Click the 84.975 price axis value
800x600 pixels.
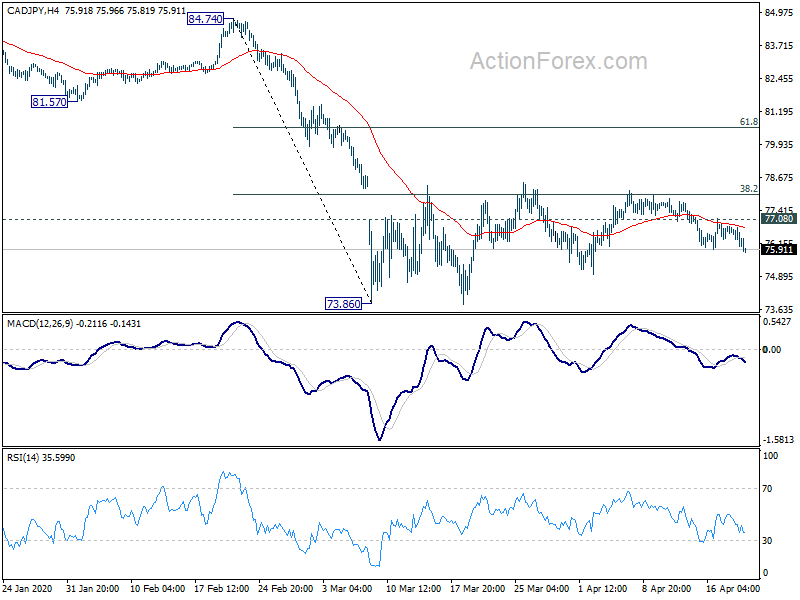[x=779, y=13]
